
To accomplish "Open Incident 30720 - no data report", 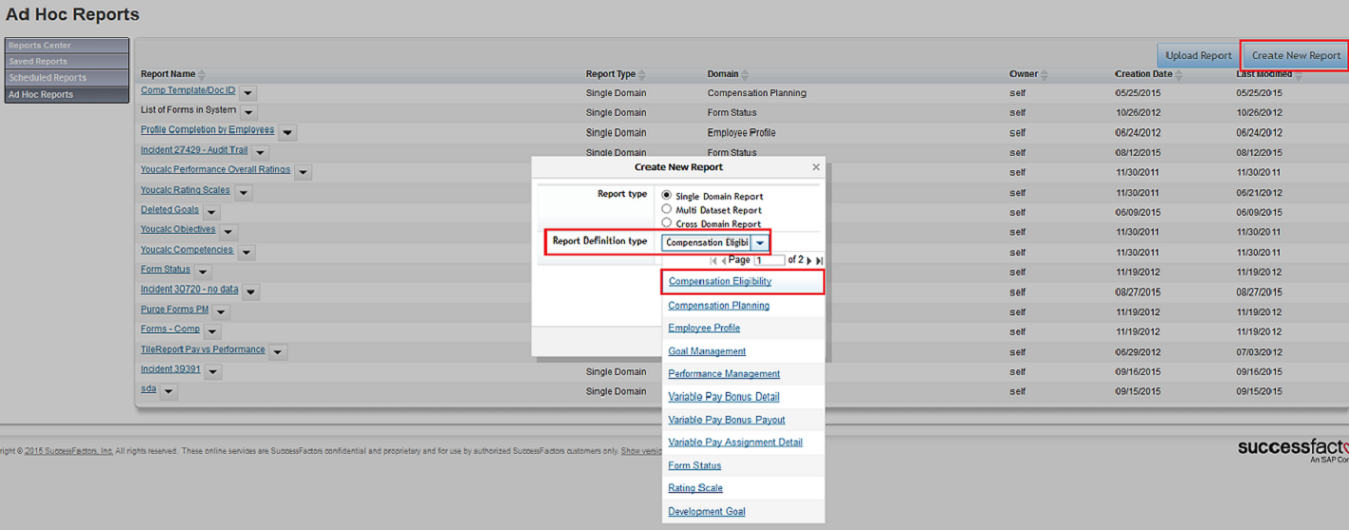I will coord(190,289).
